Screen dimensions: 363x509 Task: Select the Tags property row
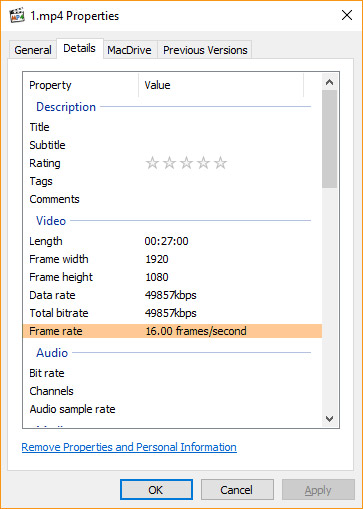(x=172, y=181)
